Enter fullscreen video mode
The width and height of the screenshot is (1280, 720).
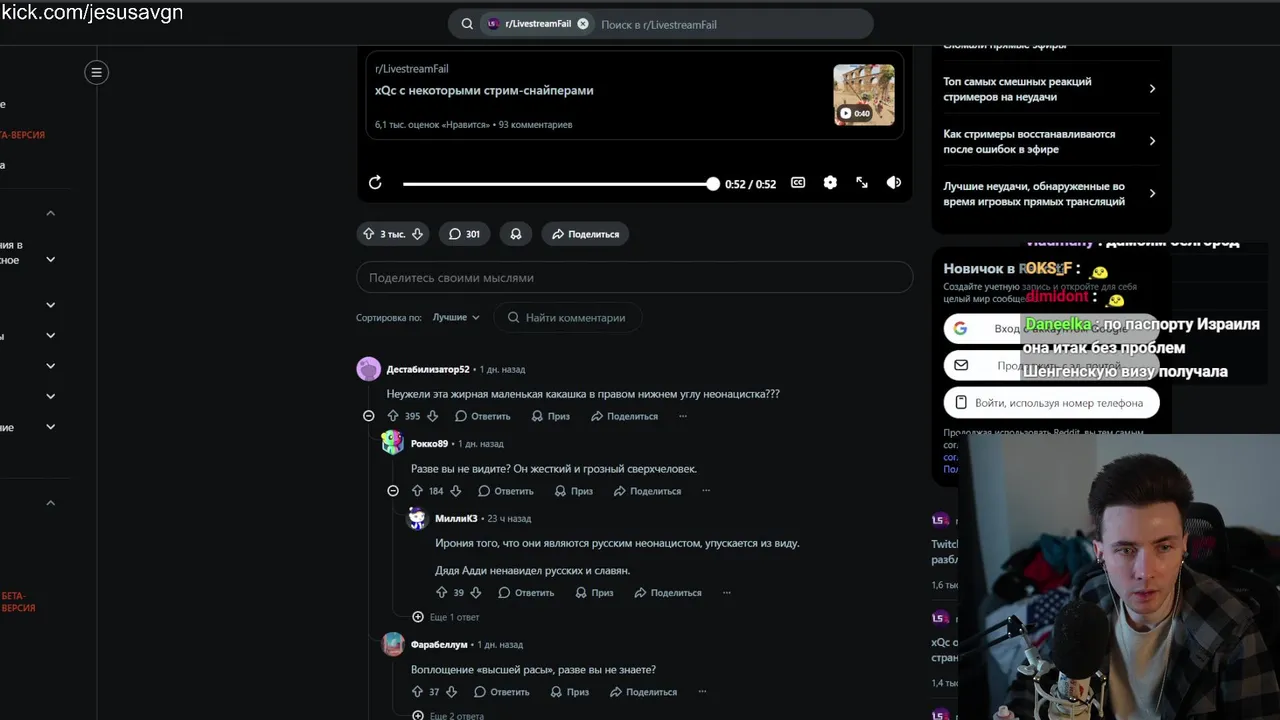tap(862, 183)
